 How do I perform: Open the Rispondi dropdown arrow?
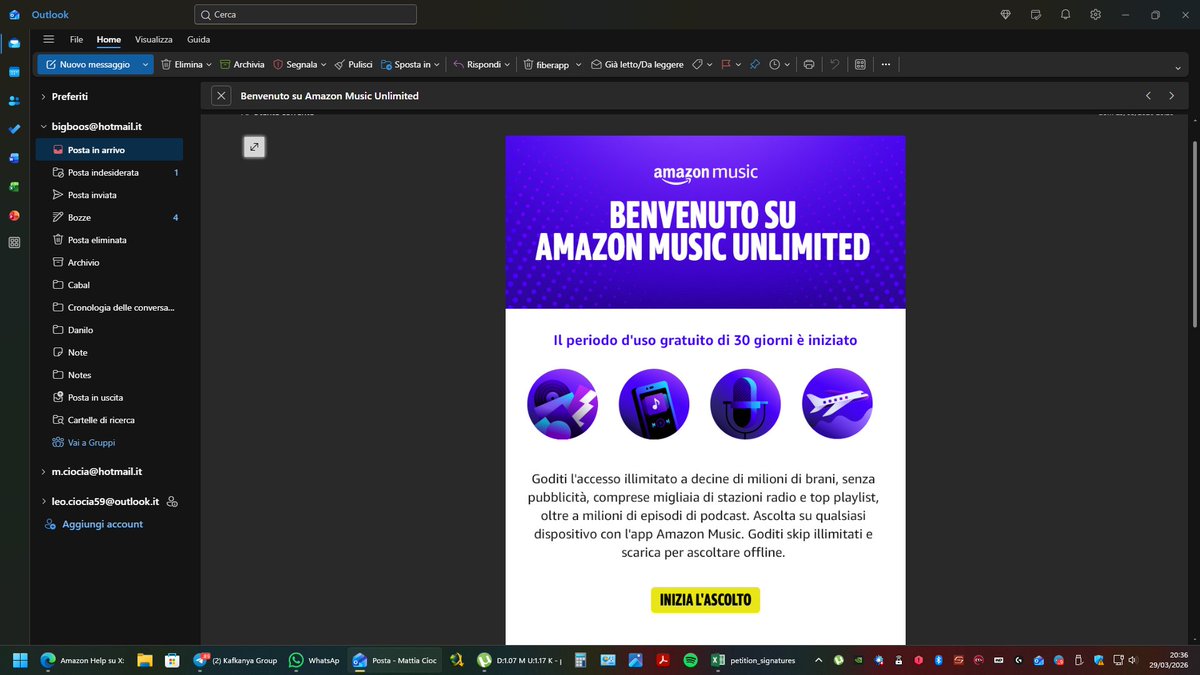coord(507,64)
